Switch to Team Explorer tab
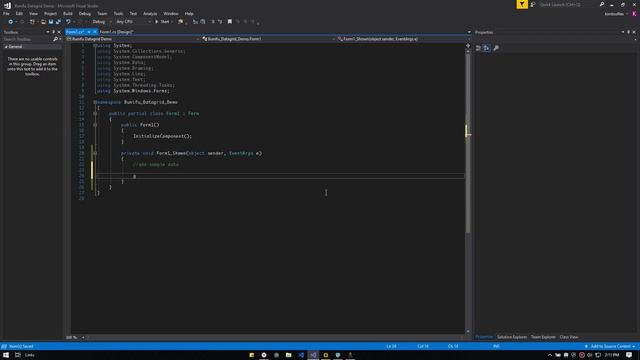 pos(543,337)
